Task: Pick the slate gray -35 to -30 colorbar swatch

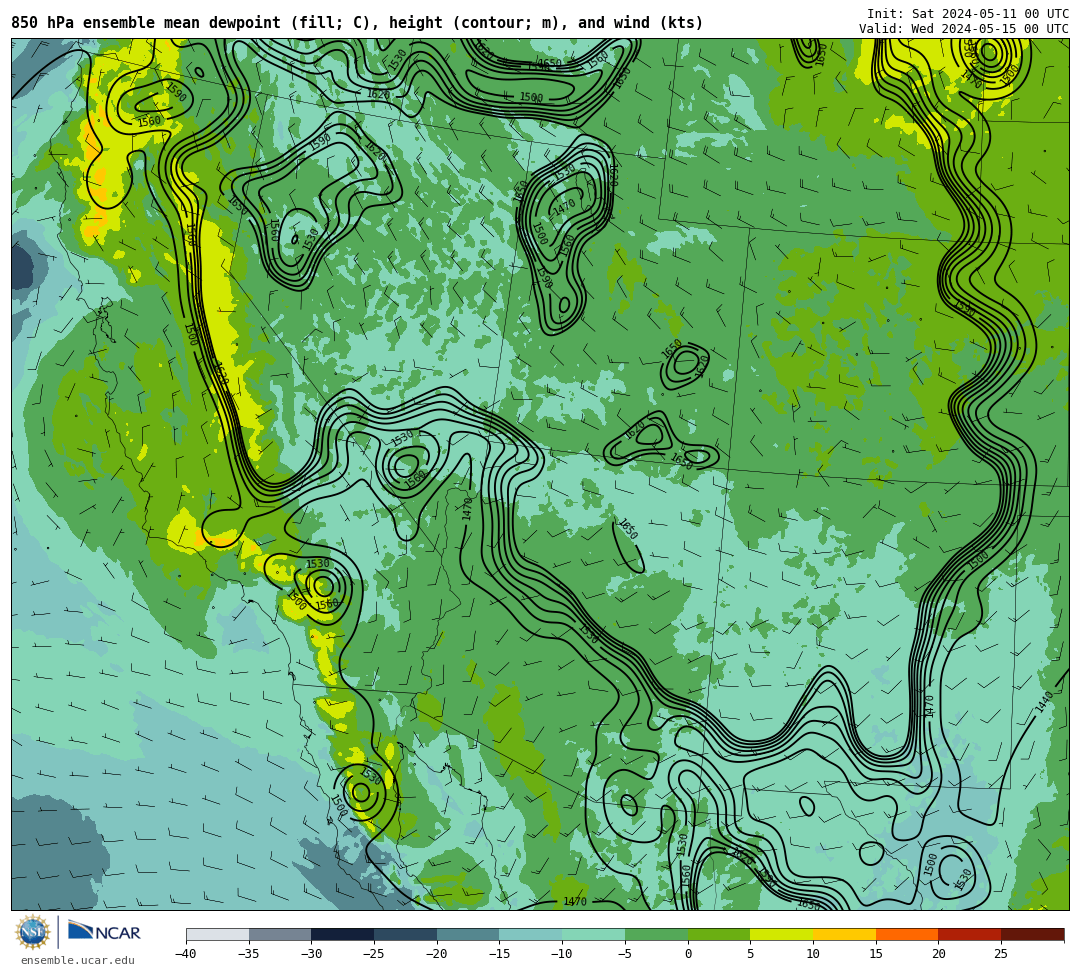Action: (280, 934)
